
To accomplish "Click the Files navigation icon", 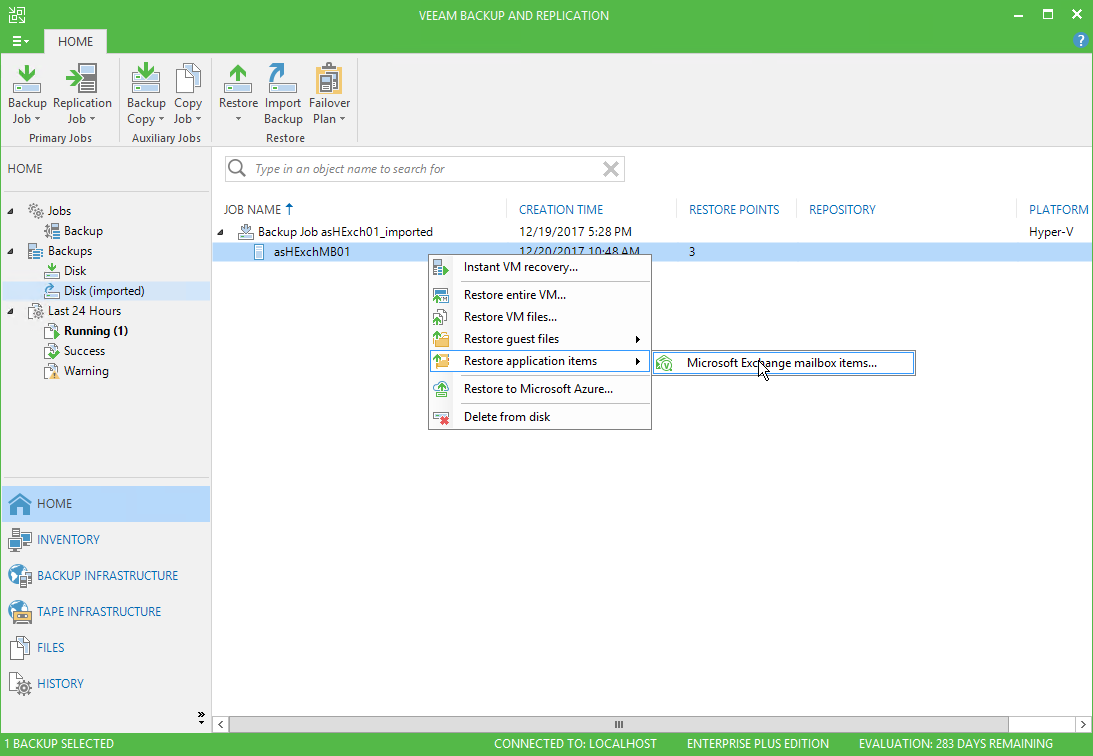I will click(x=20, y=647).
